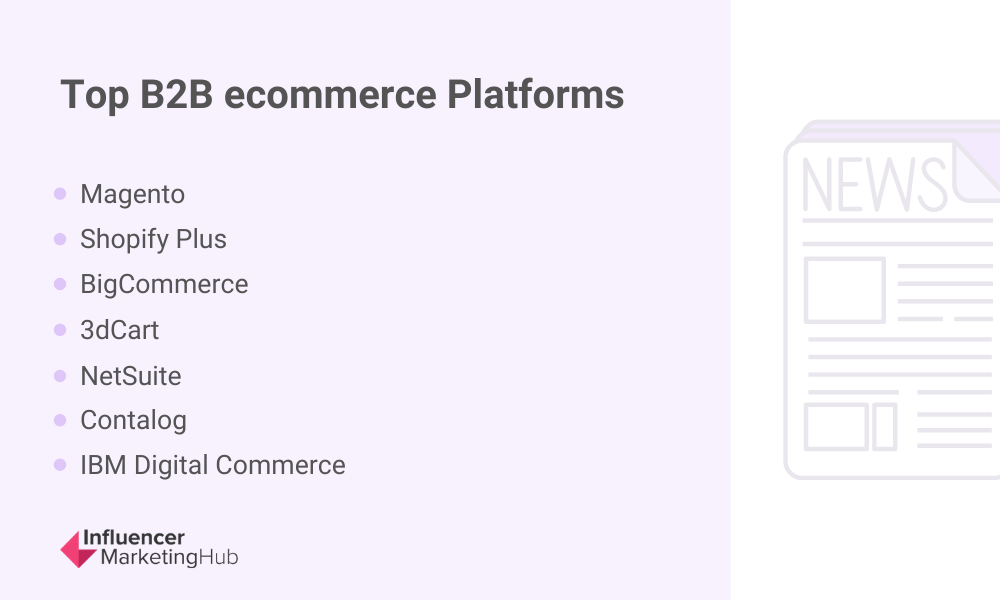Click the large image box in newspaper graphic
1000x600 pixels.
pyautogui.click(x=844, y=290)
